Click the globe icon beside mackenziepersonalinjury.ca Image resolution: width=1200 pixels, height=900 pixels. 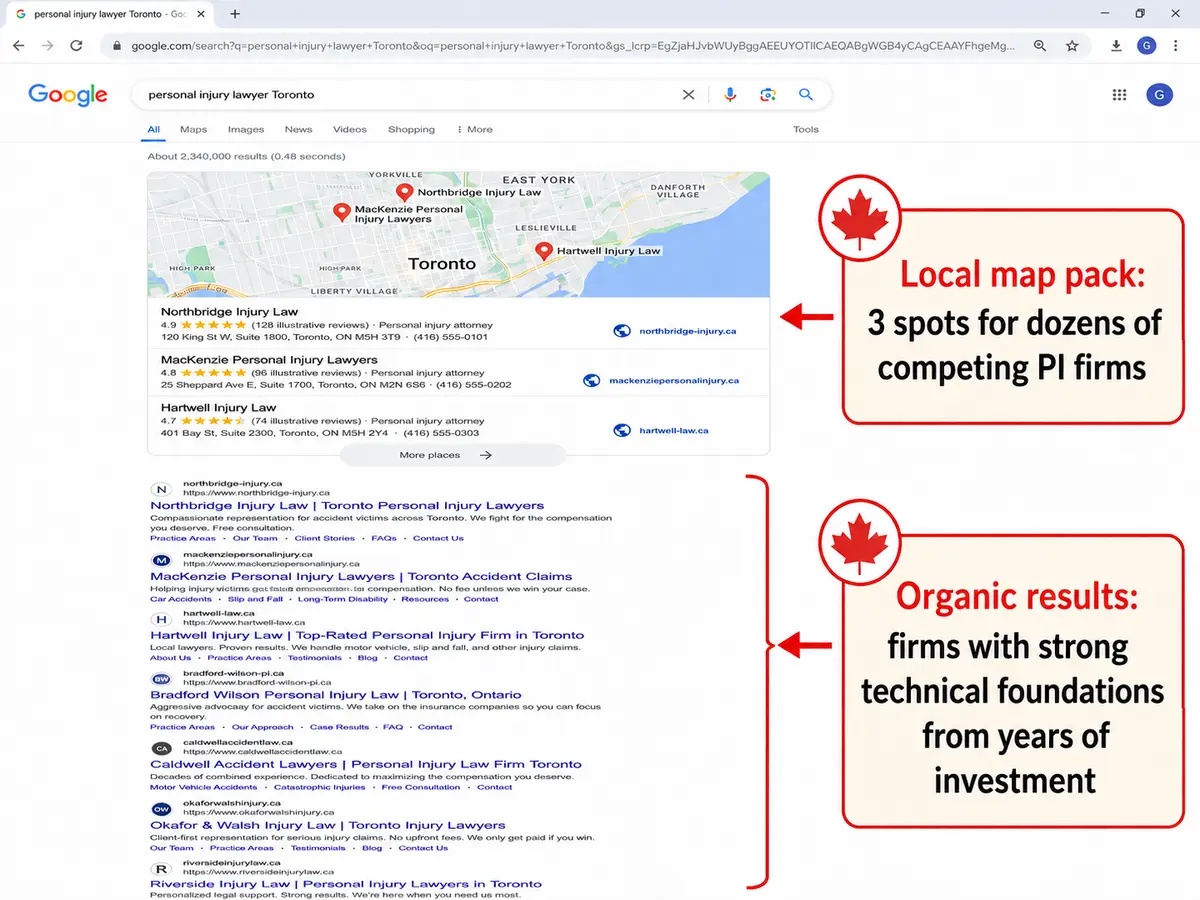pos(591,380)
